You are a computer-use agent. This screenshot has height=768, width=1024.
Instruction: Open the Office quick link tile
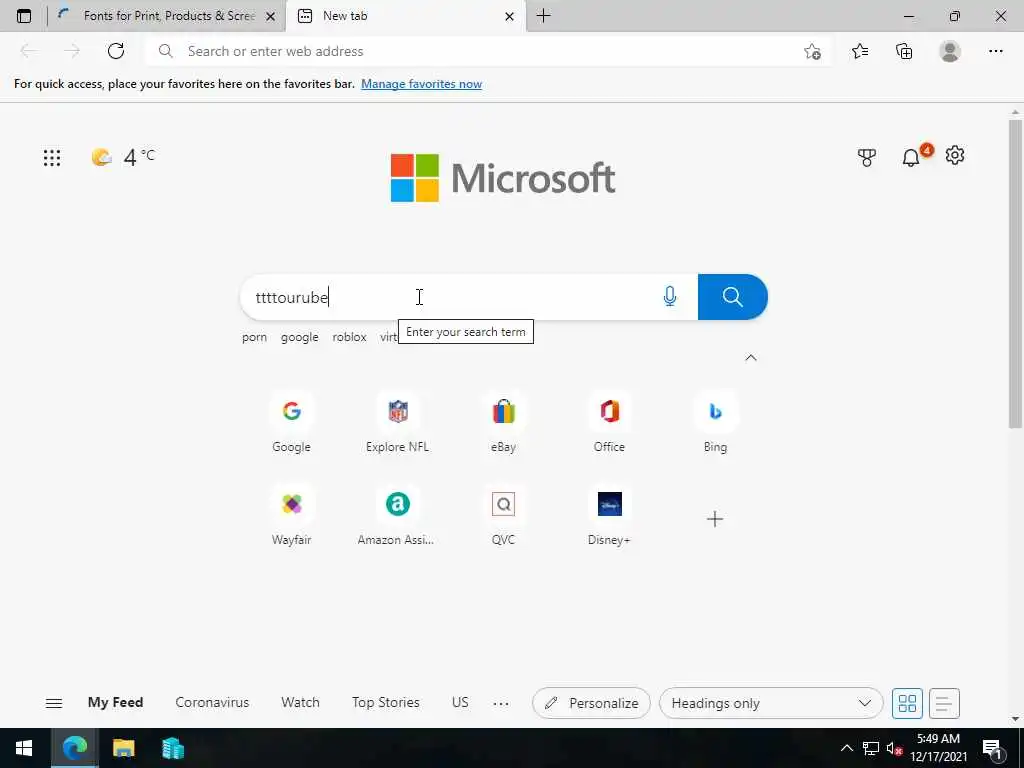coord(609,423)
